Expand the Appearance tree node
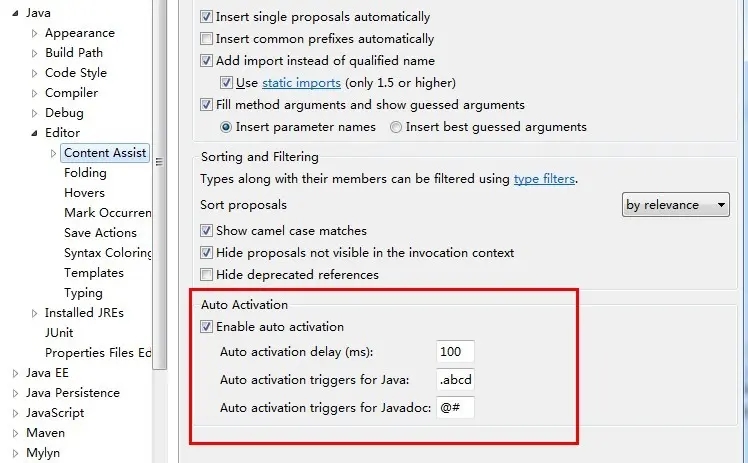This screenshot has height=463, width=748. pyautogui.click(x=35, y=33)
